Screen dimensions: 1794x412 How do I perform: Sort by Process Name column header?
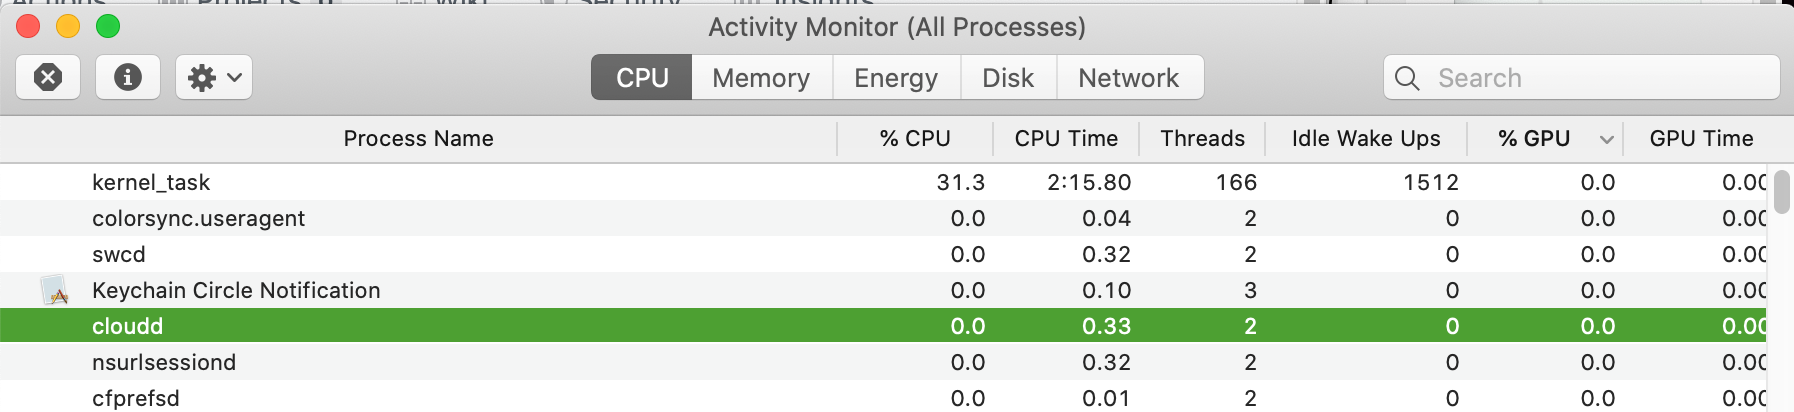click(418, 138)
